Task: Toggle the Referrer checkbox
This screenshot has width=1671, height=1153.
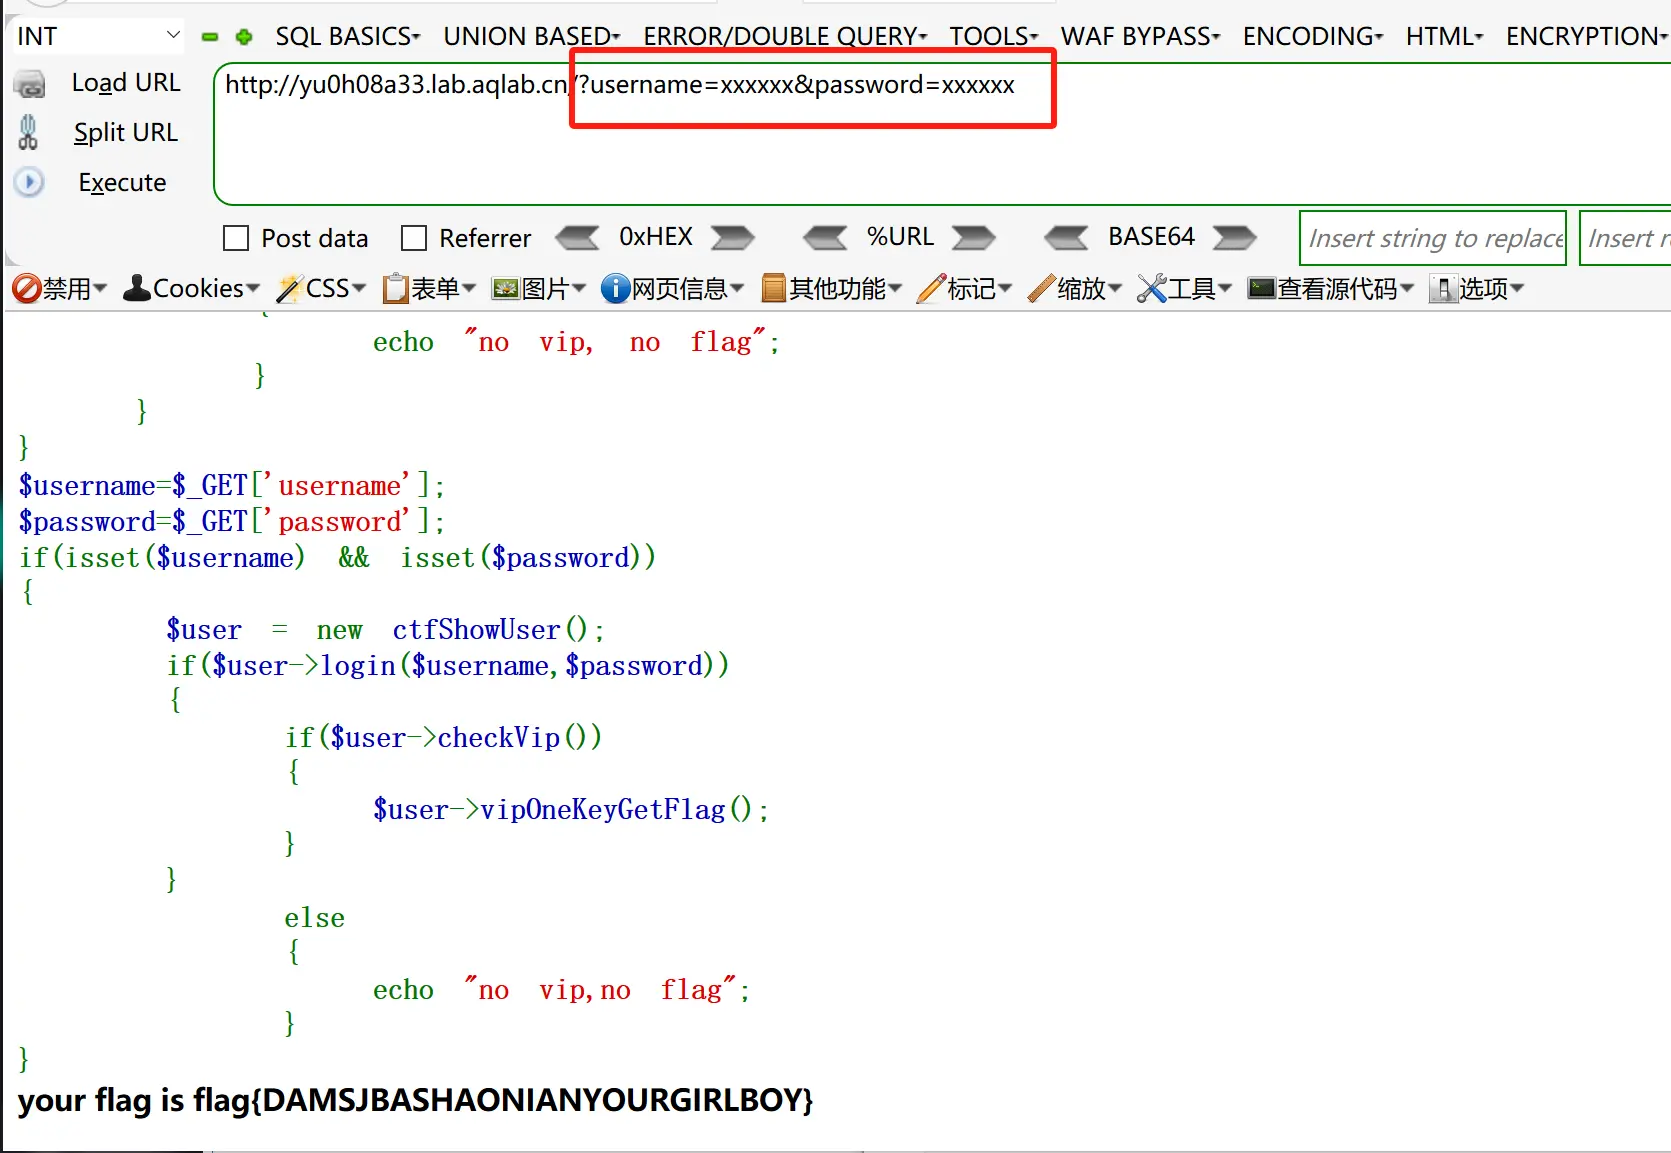Action: (413, 238)
